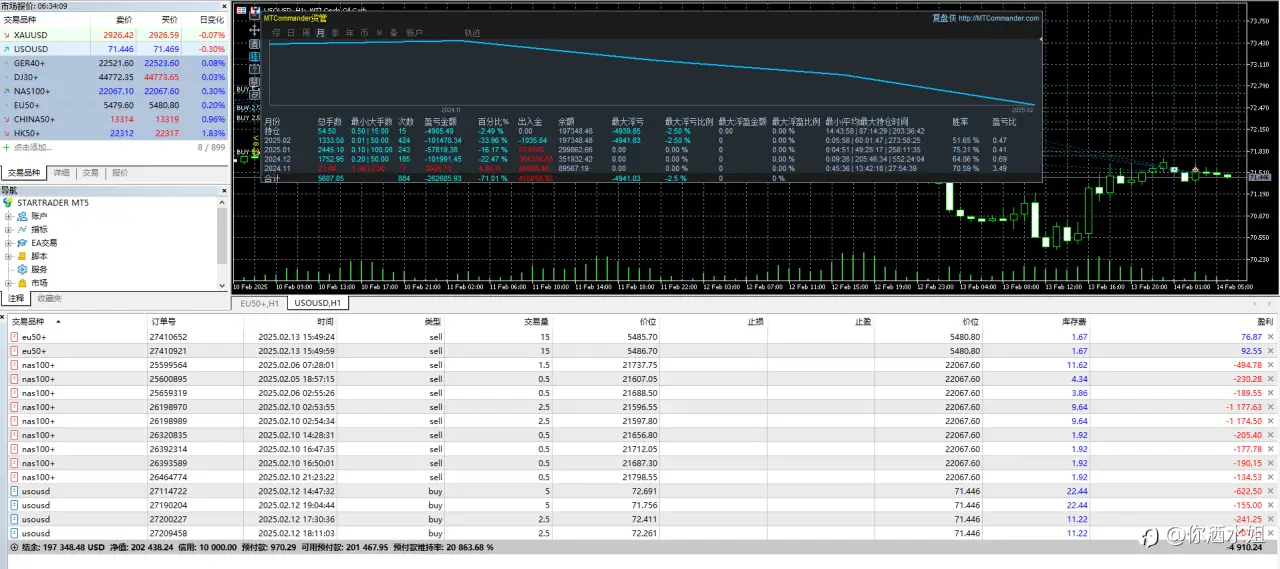1280x569 pixels.
Task: Expand the 账户 tree node
Action: (8, 215)
